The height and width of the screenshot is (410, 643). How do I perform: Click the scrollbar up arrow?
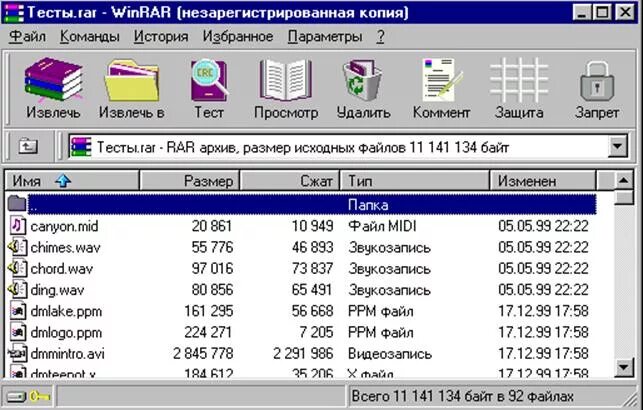(624, 180)
